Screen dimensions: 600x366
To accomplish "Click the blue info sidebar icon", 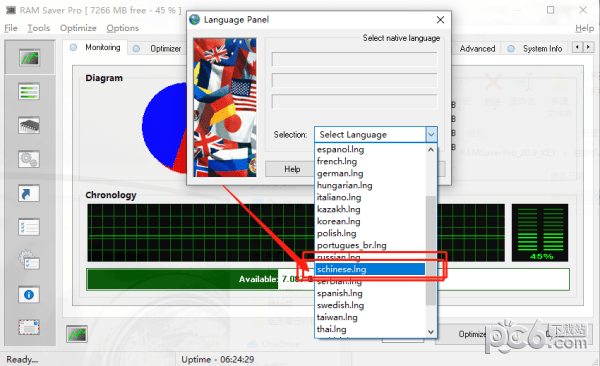I will coord(29,295).
